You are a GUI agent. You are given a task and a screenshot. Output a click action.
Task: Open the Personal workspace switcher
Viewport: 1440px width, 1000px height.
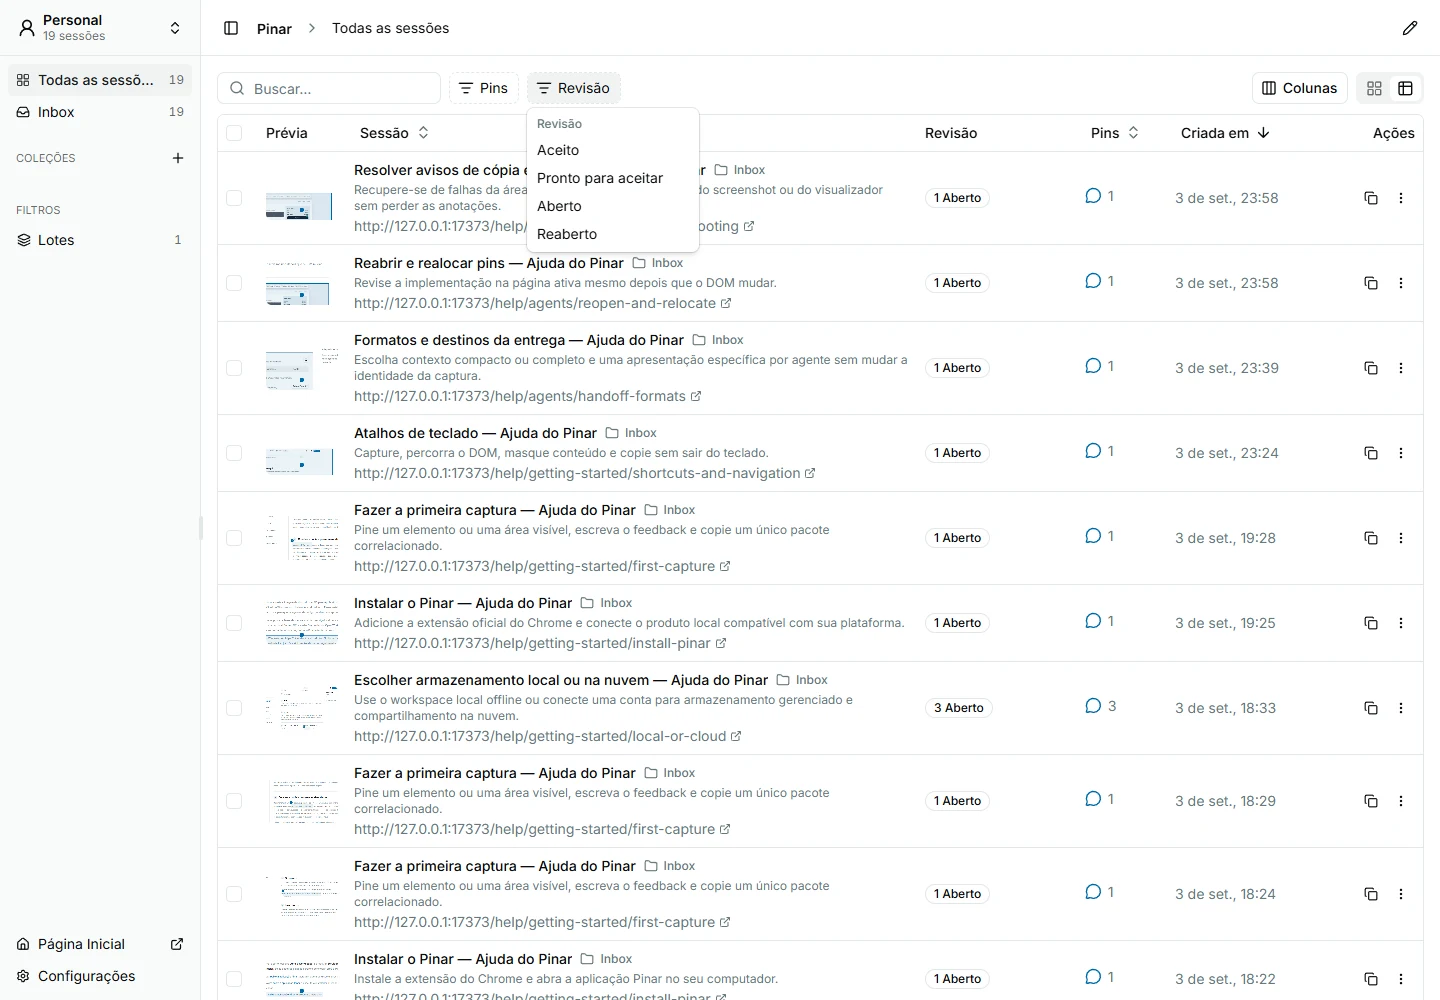(x=100, y=28)
